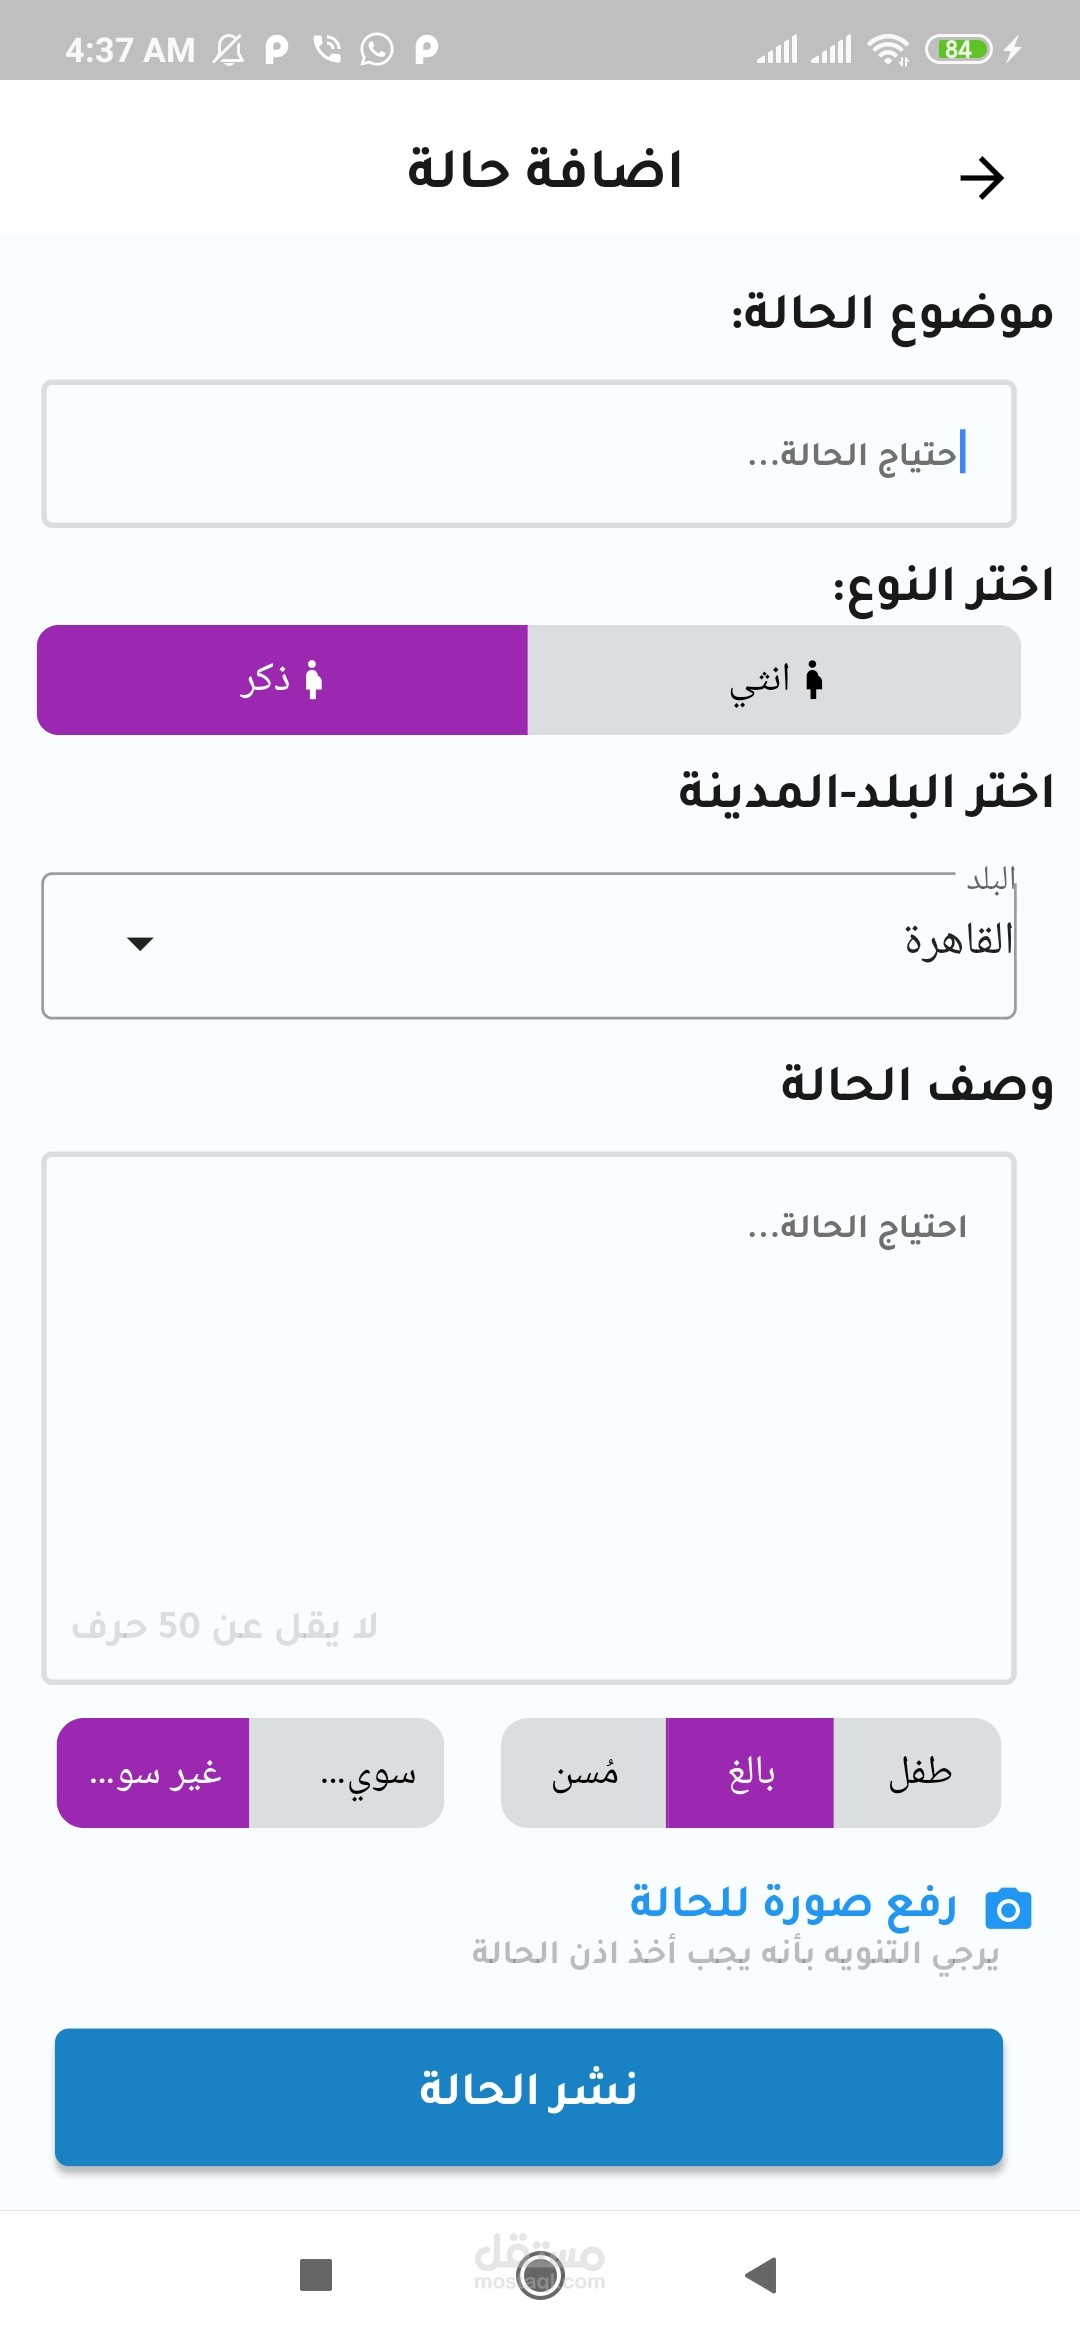The height and width of the screenshot is (2340, 1080).
Task: Select ذكر gender option
Action: (x=282, y=680)
